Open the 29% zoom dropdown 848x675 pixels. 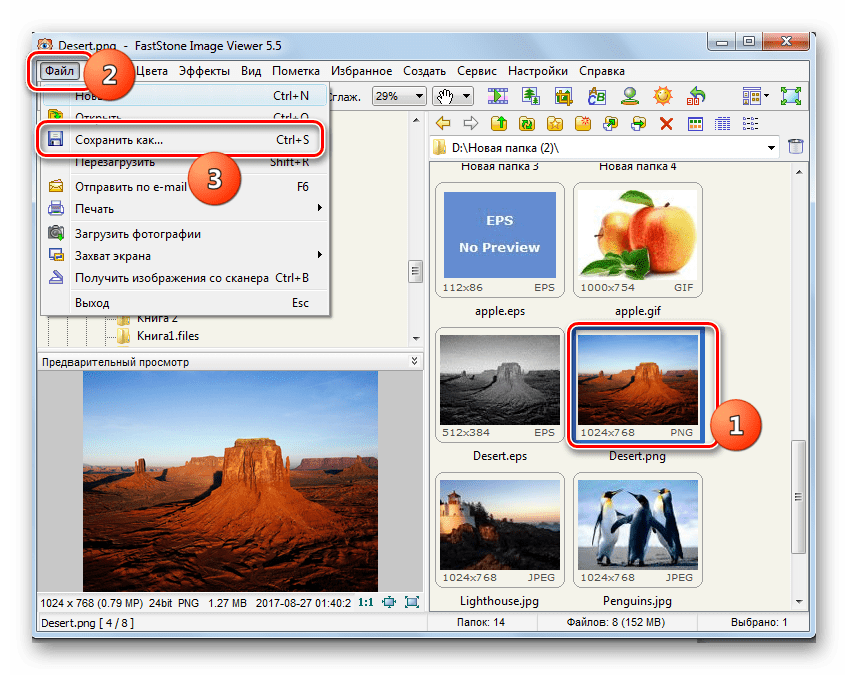click(419, 96)
